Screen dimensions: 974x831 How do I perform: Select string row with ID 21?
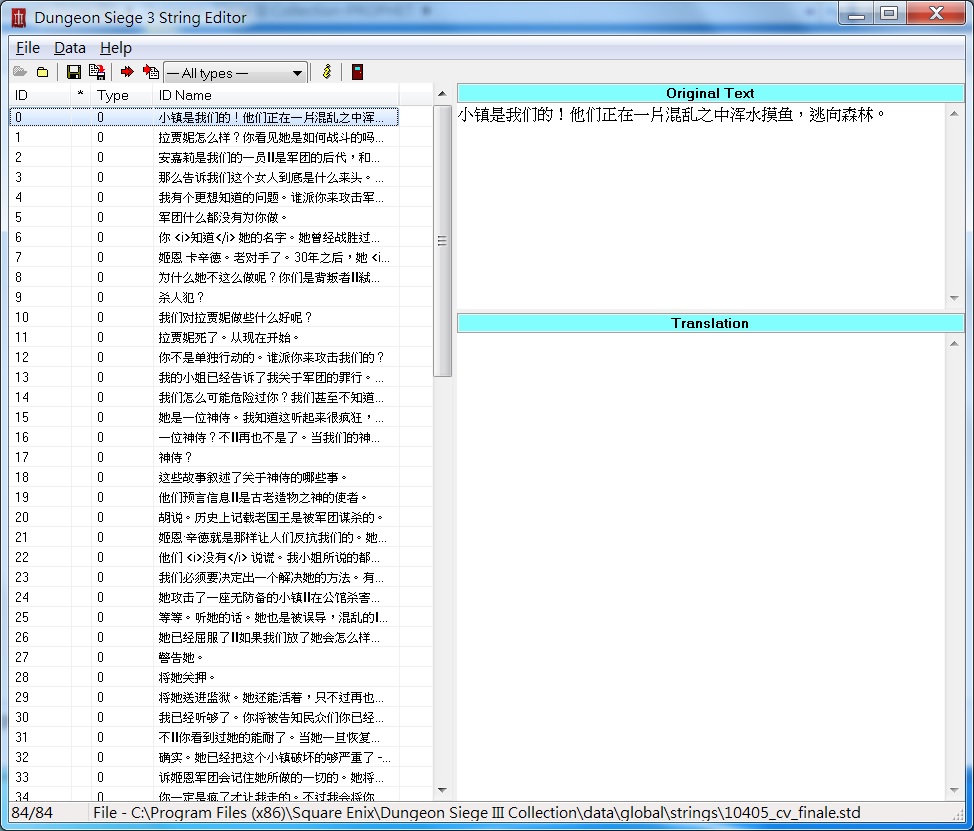coord(204,537)
